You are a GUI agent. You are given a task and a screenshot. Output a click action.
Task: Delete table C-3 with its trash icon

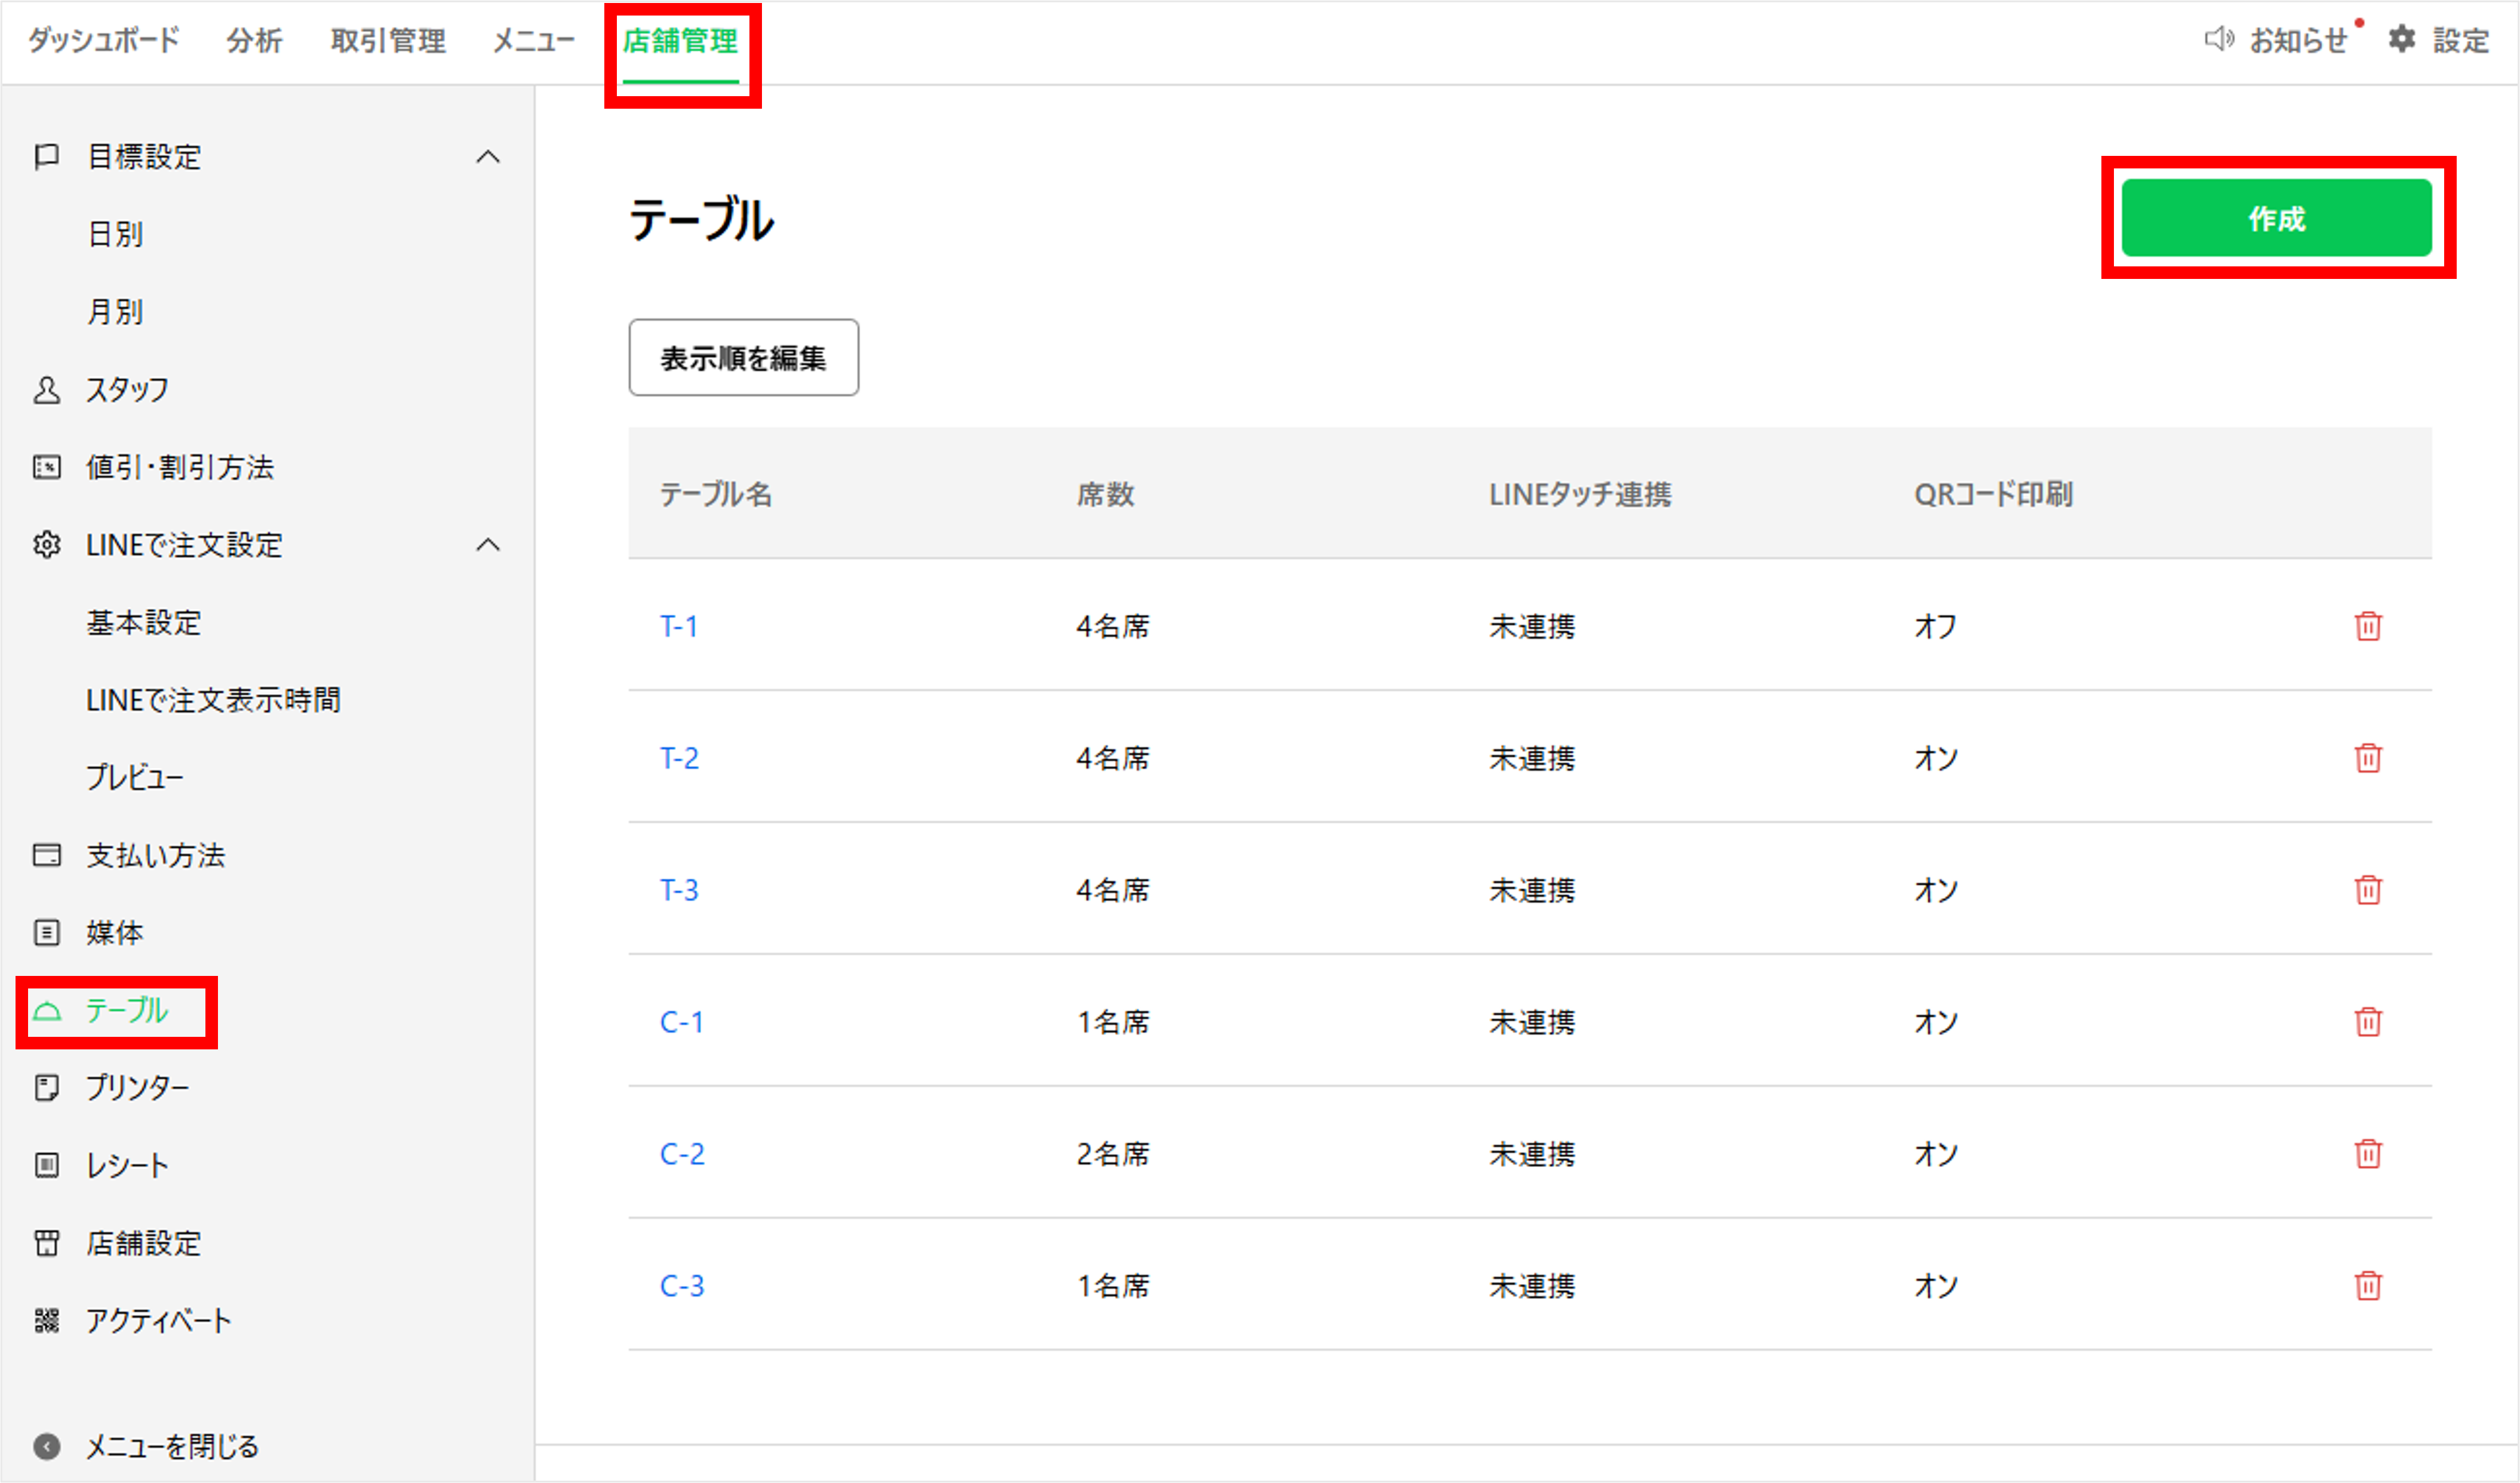(2368, 1286)
